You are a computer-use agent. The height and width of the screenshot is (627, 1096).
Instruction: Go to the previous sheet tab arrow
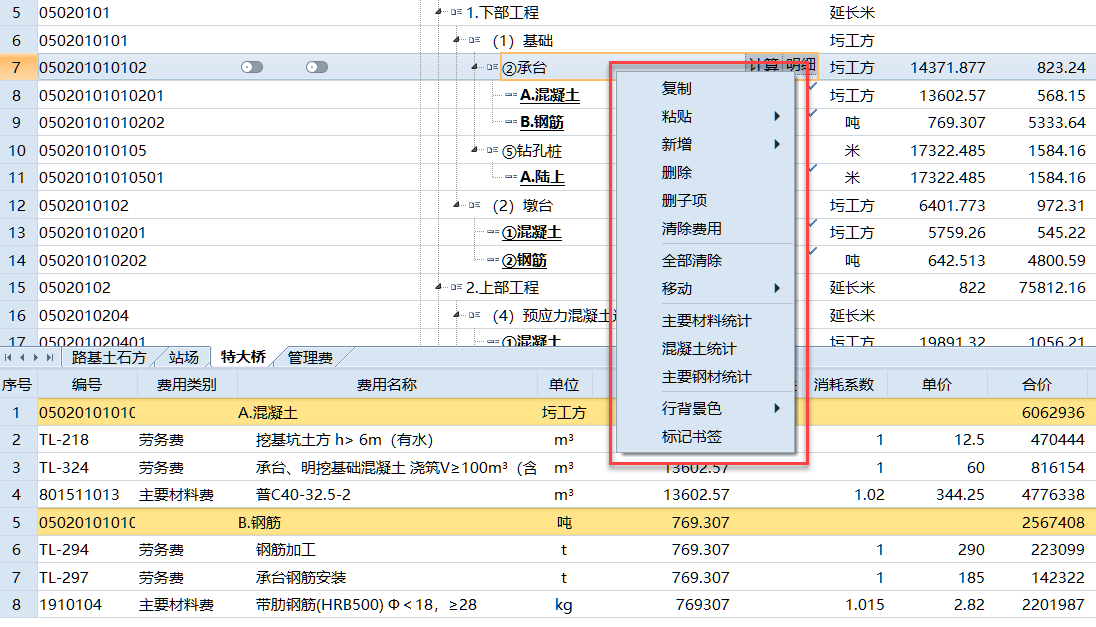click(23, 357)
